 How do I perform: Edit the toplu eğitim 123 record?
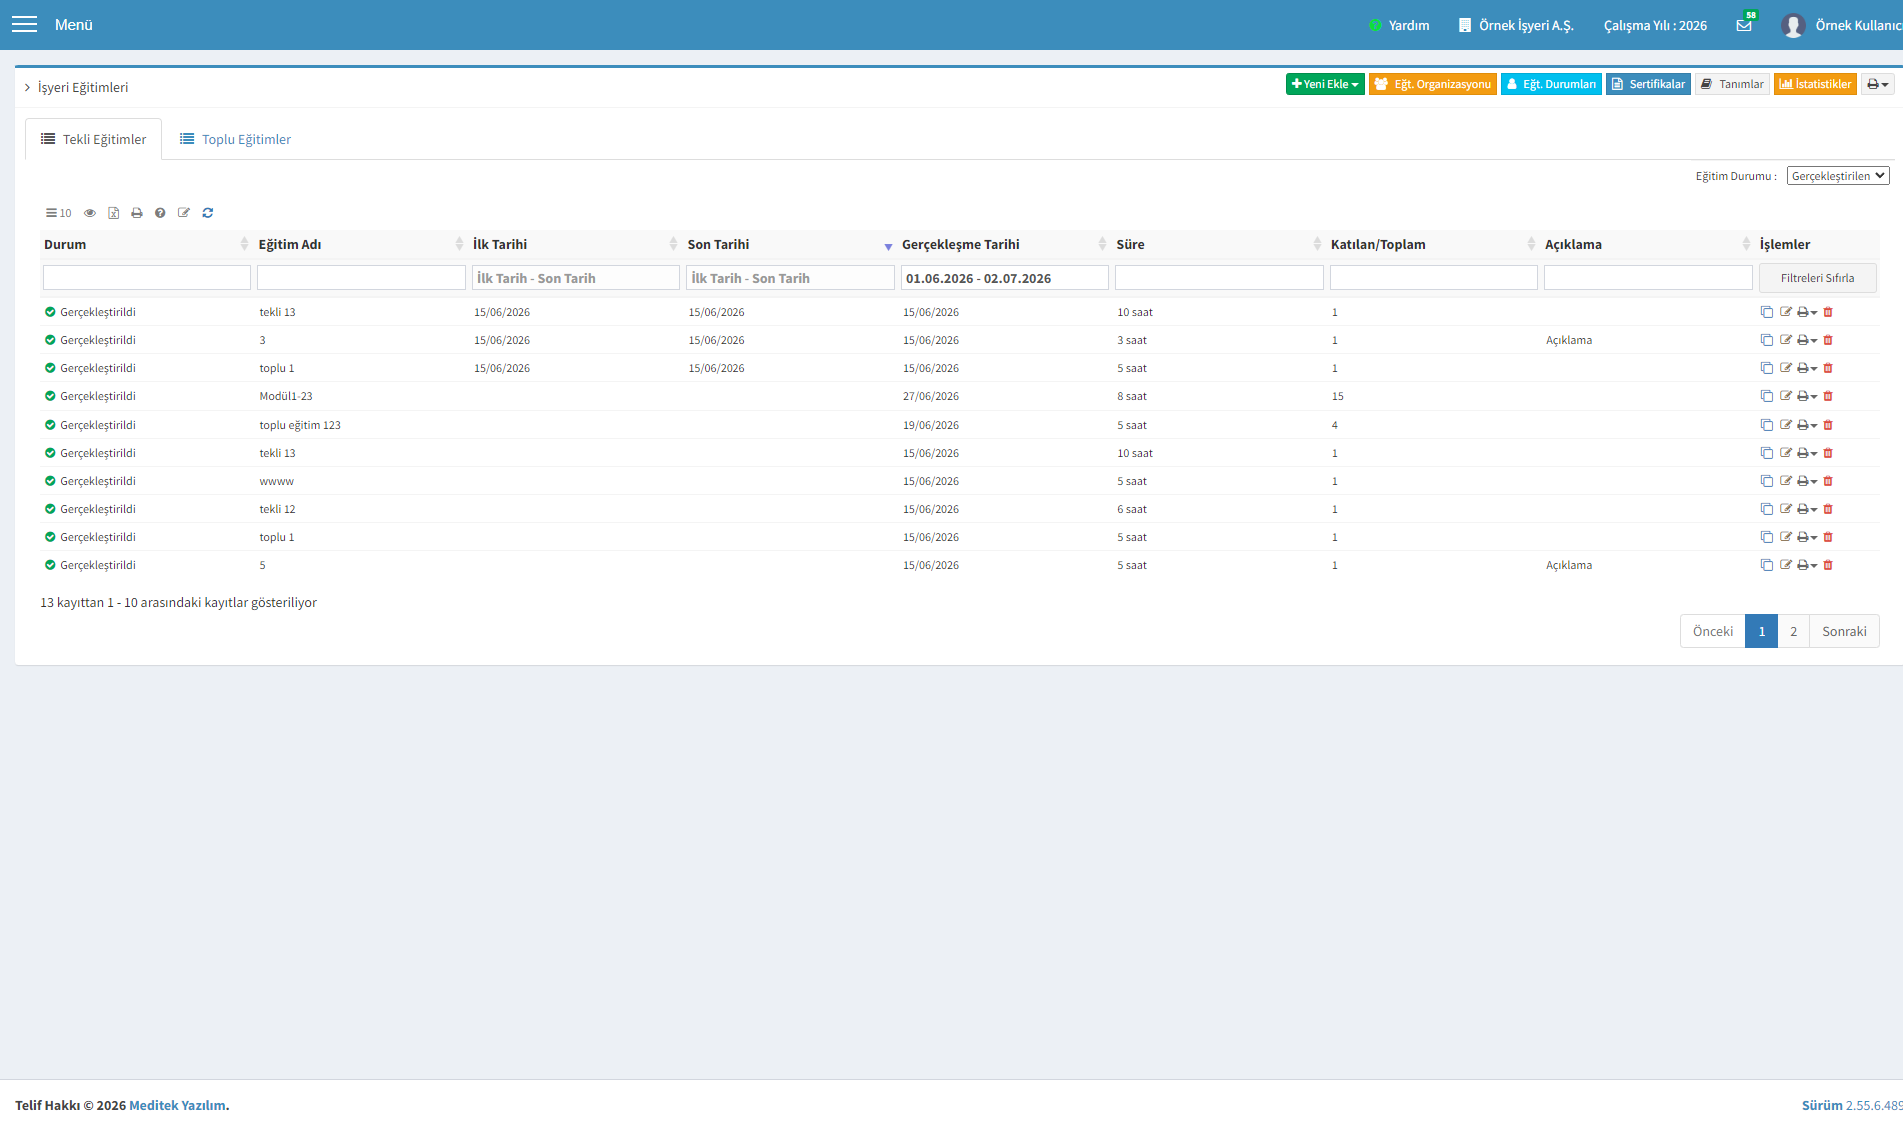coord(1786,425)
